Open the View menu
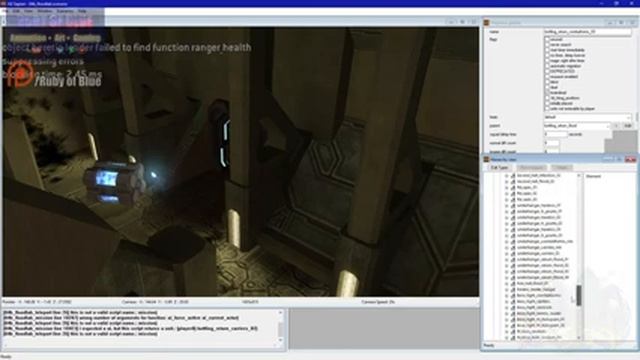This screenshot has height=360, width=640. pos(28,11)
